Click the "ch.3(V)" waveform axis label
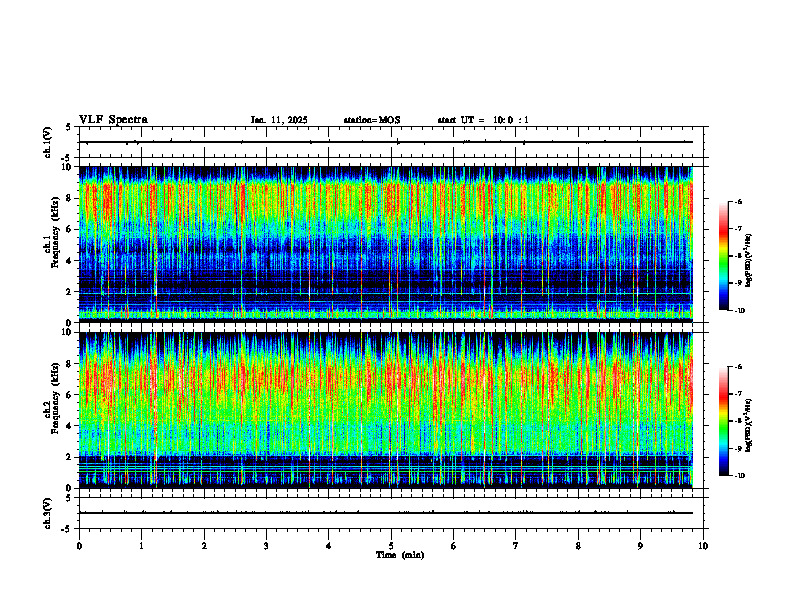Viewport: 792px width, 612px height. 48,513
